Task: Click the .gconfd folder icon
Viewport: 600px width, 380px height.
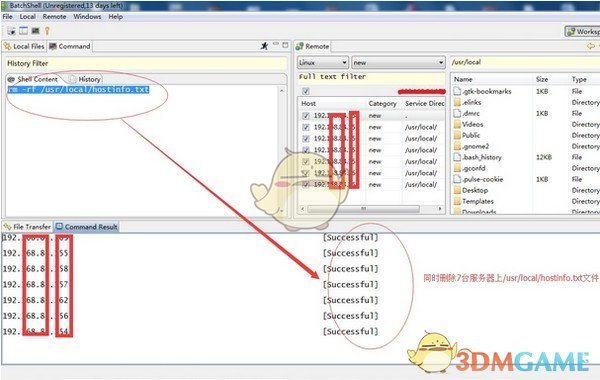Action: point(457,168)
